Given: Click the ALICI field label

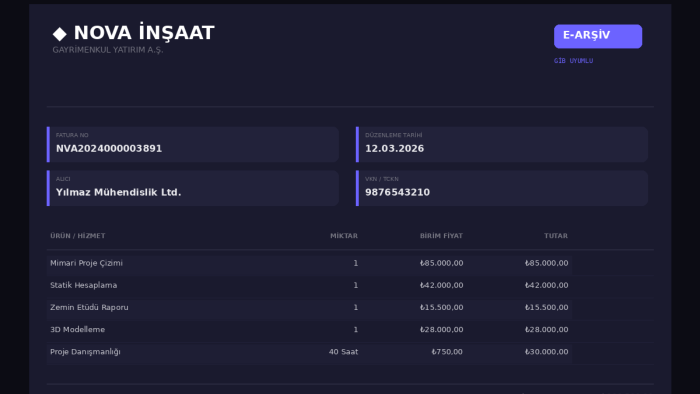Looking at the screenshot, I should coord(63,179).
